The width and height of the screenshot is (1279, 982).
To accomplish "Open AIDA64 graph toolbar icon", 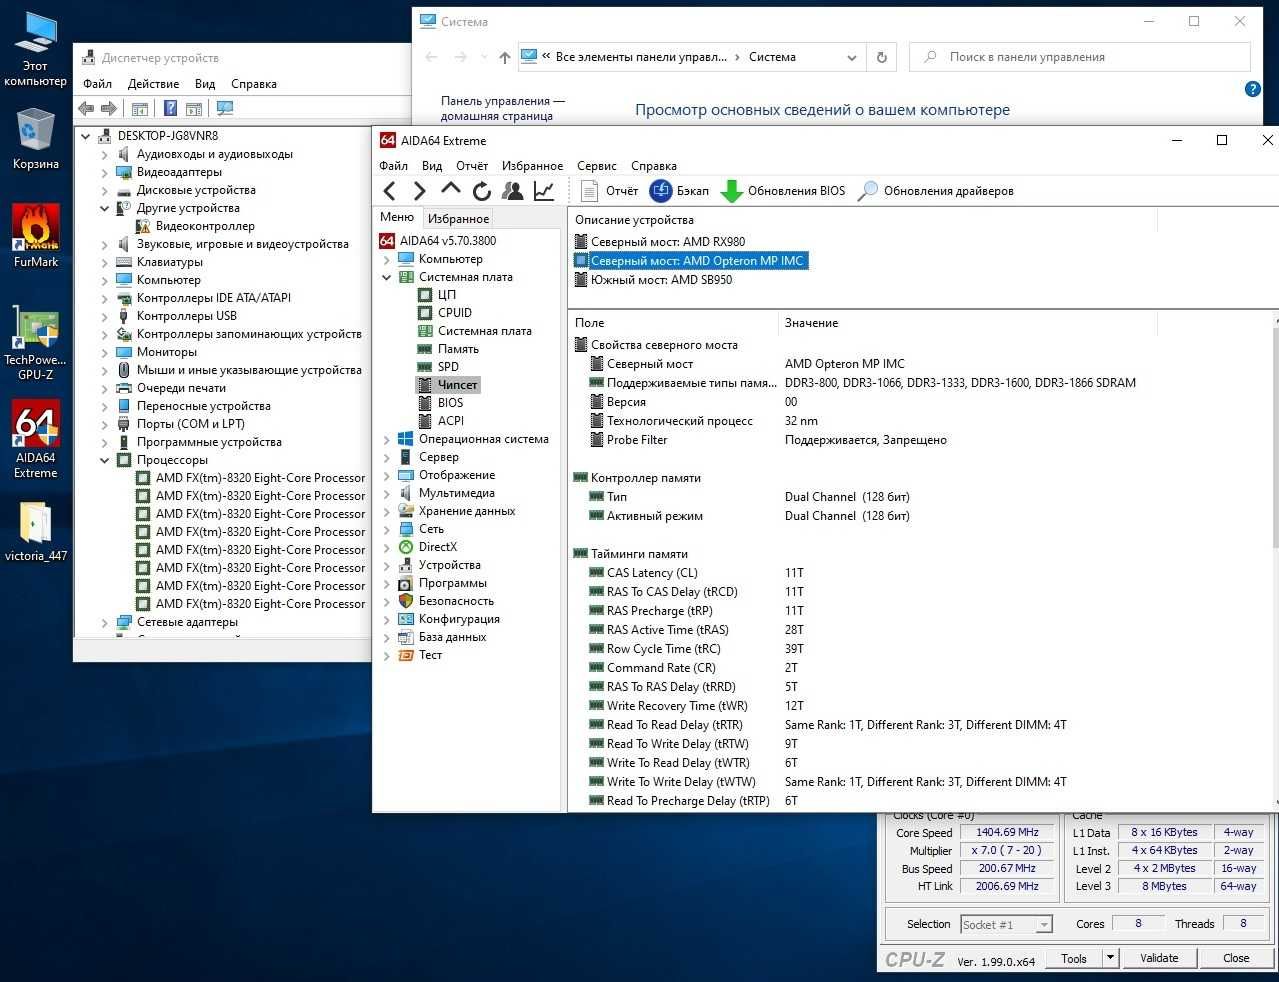I will [x=544, y=191].
